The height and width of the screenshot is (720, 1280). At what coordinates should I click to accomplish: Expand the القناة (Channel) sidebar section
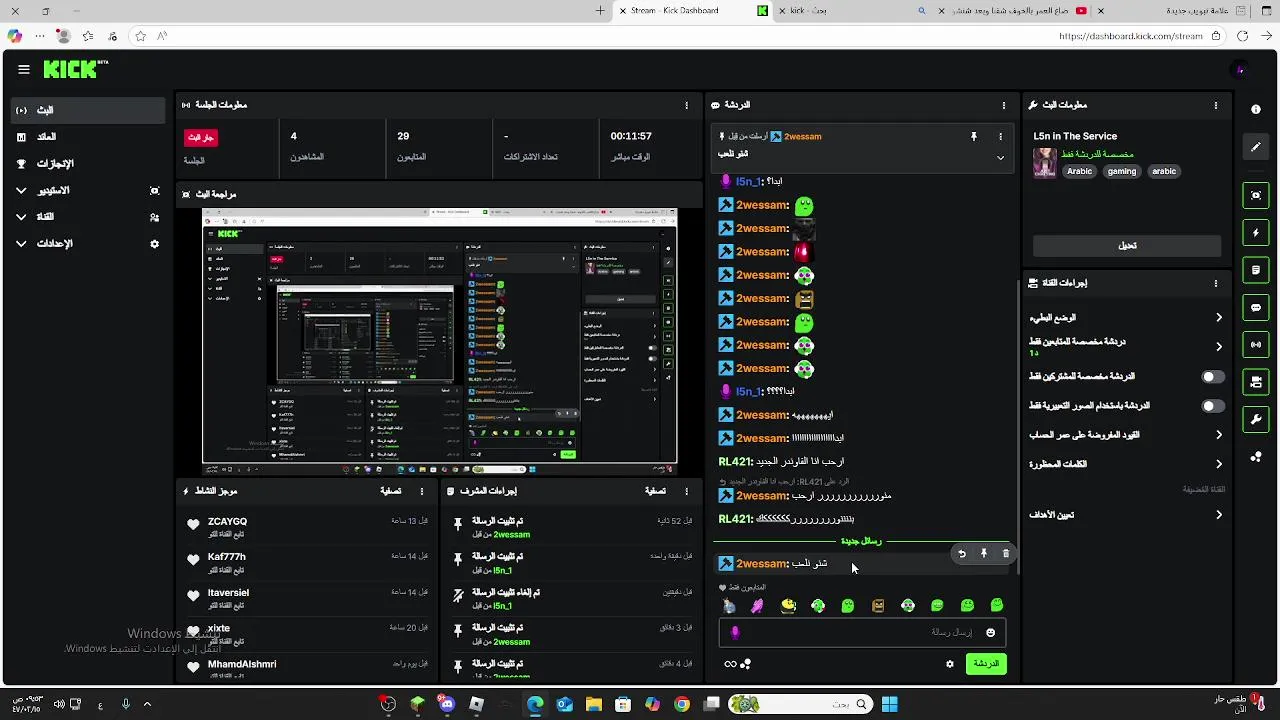(x=88, y=217)
